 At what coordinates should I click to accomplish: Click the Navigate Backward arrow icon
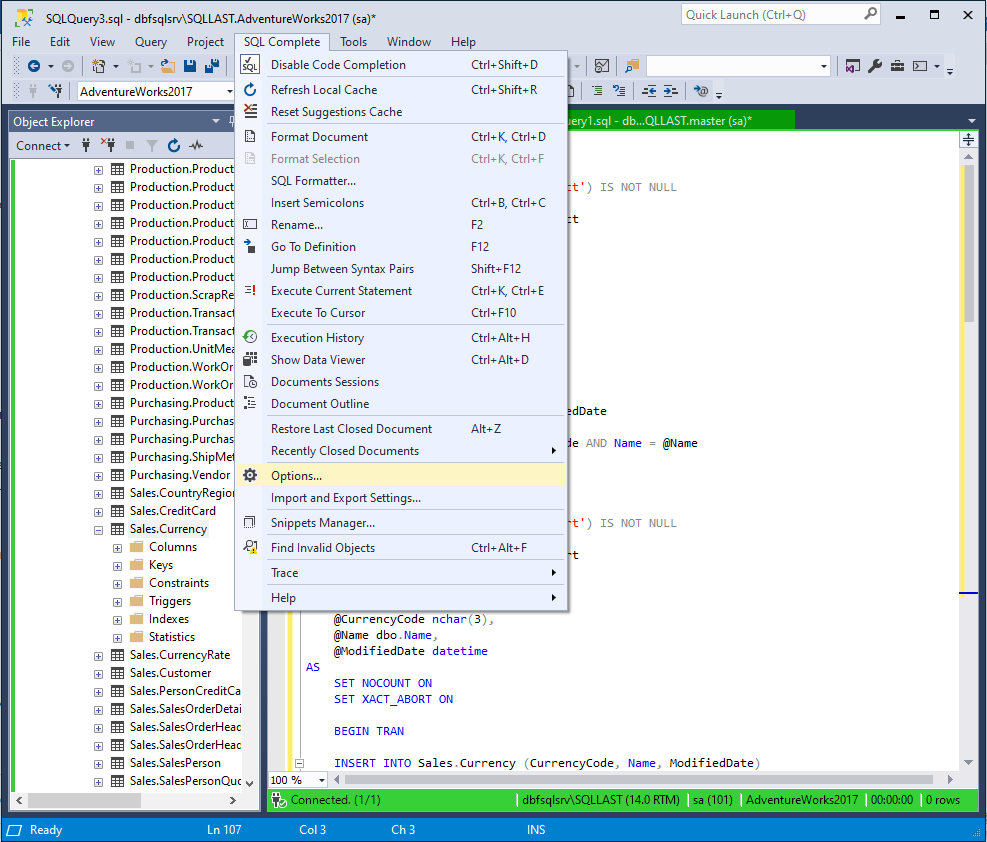pyautogui.click(x=34, y=66)
